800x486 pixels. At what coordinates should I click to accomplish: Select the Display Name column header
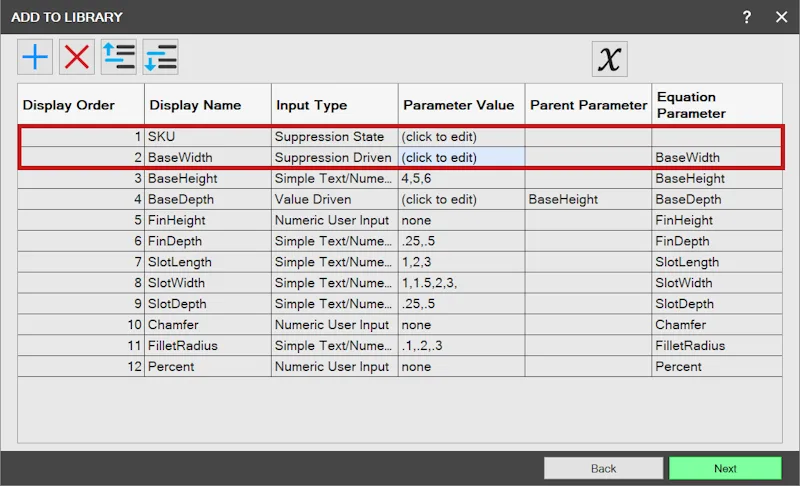(208, 105)
